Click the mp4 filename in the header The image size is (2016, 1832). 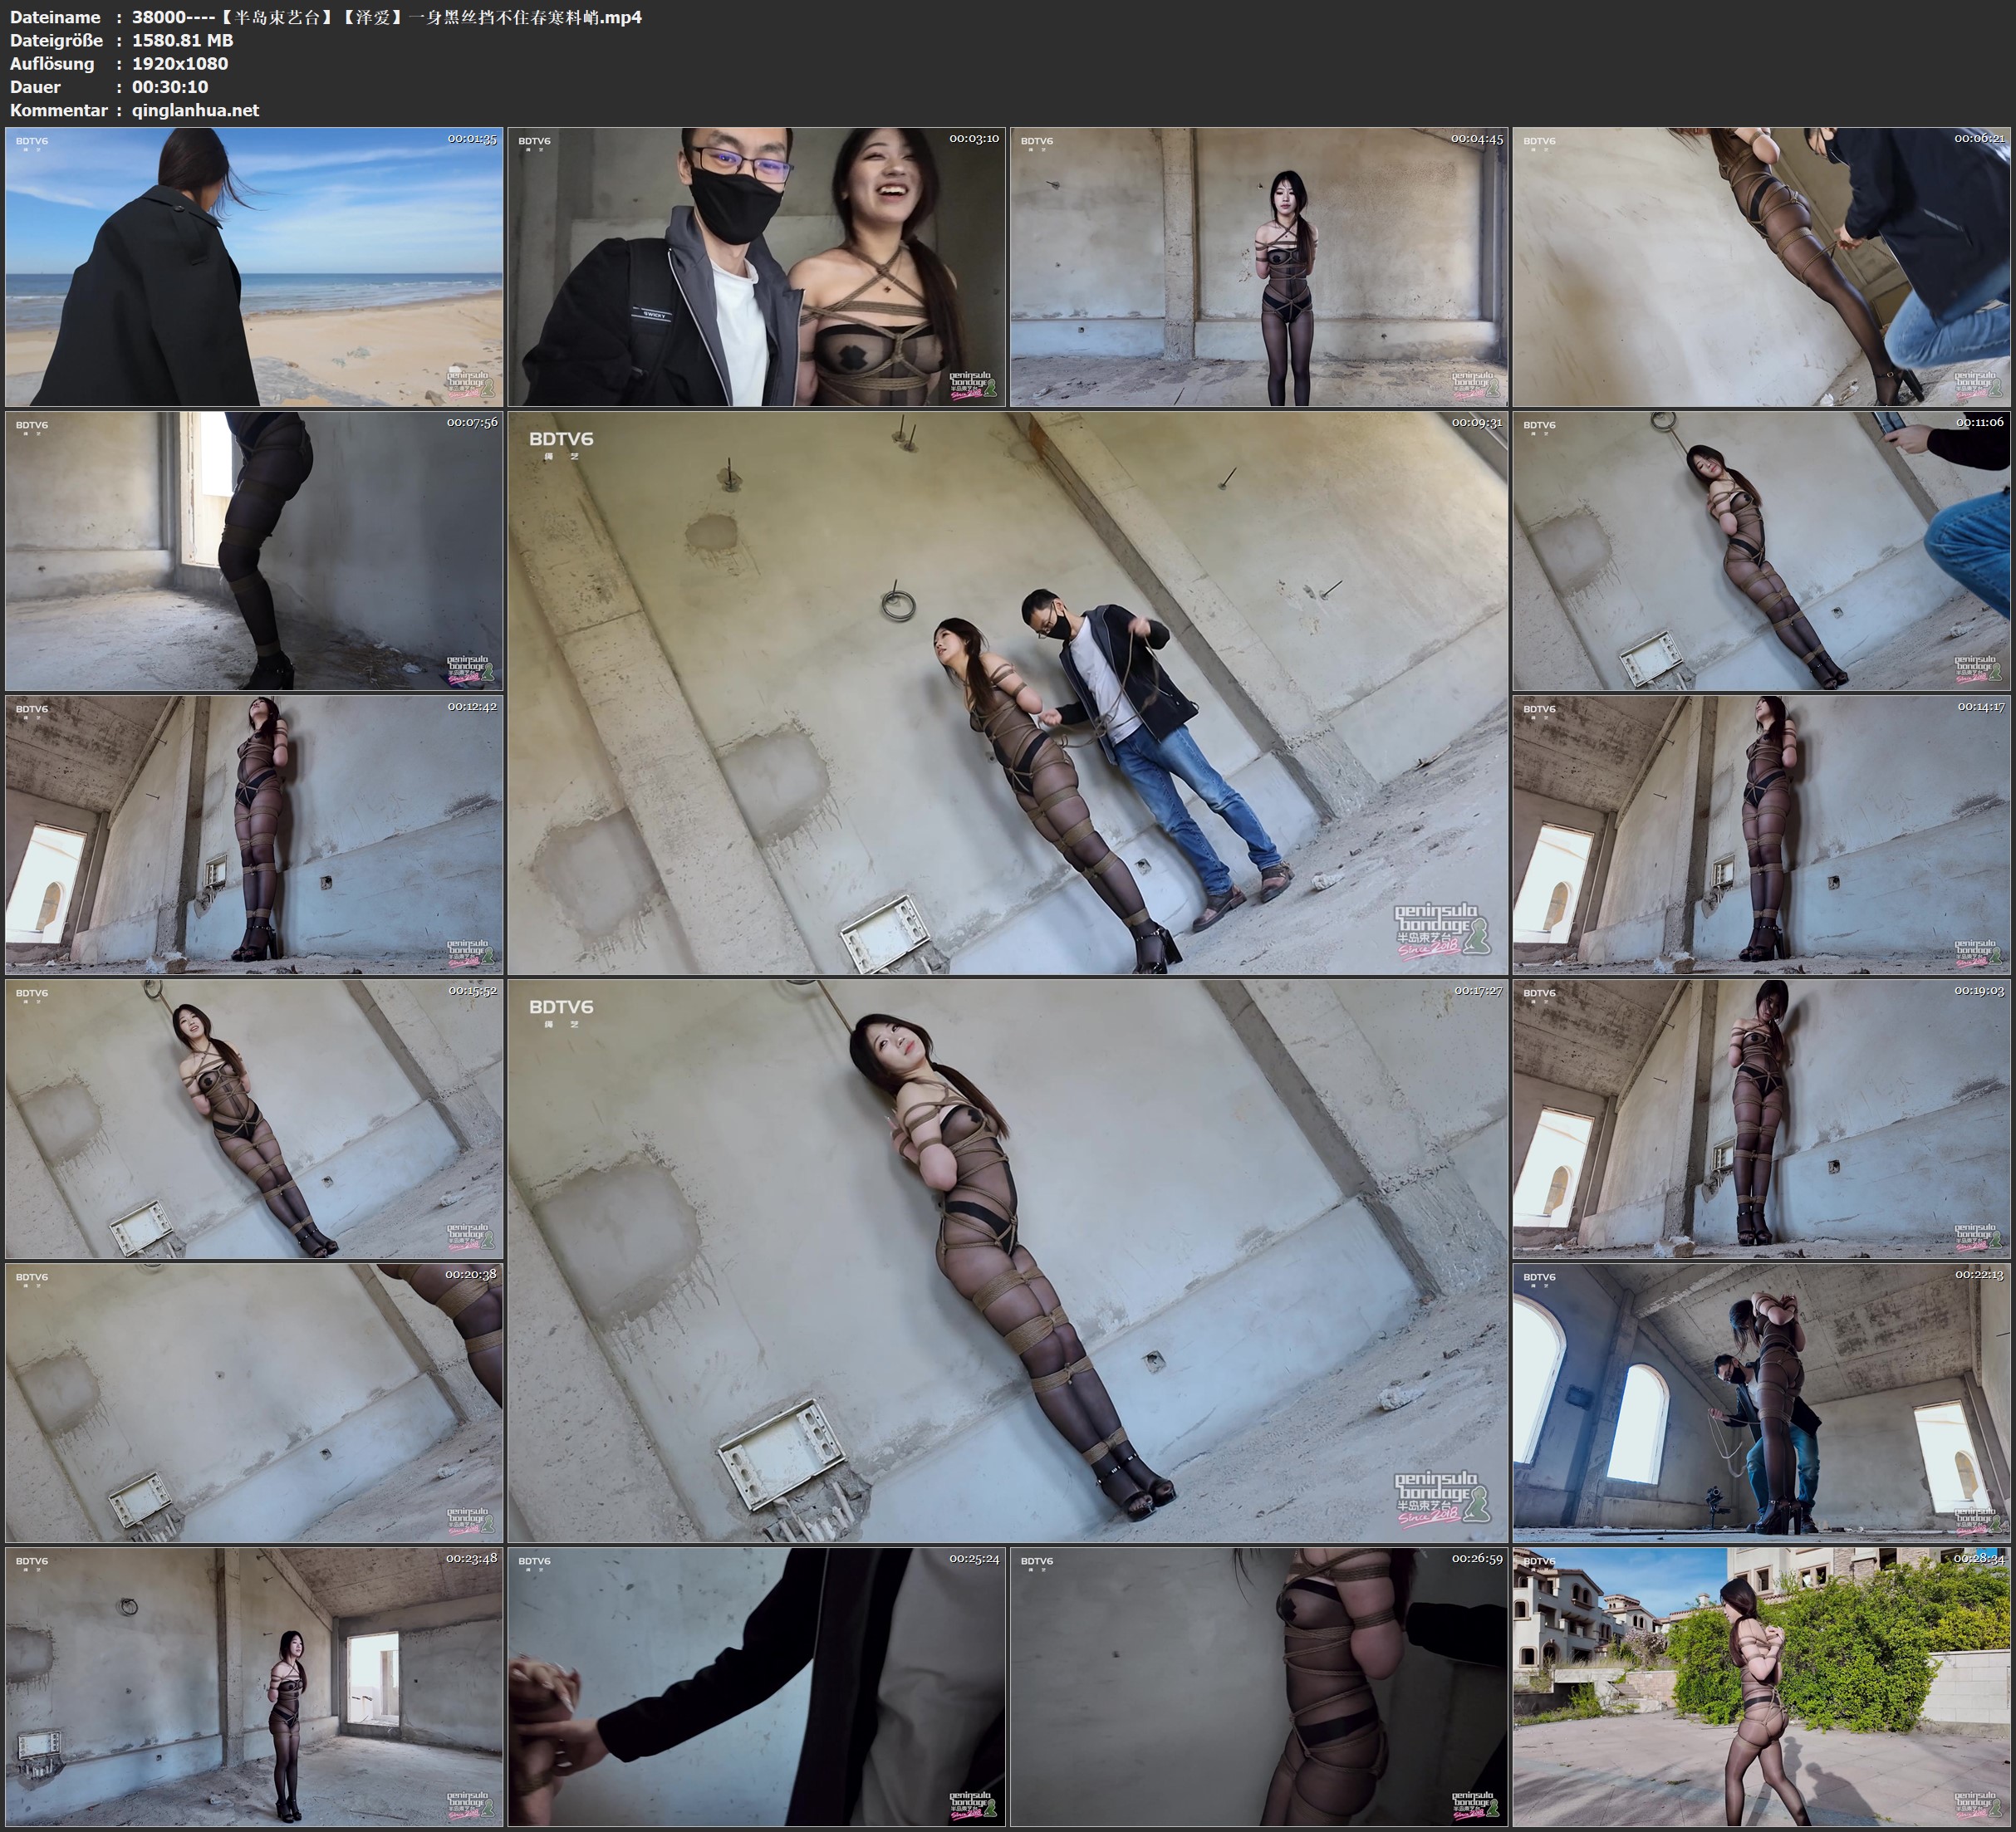point(386,17)
